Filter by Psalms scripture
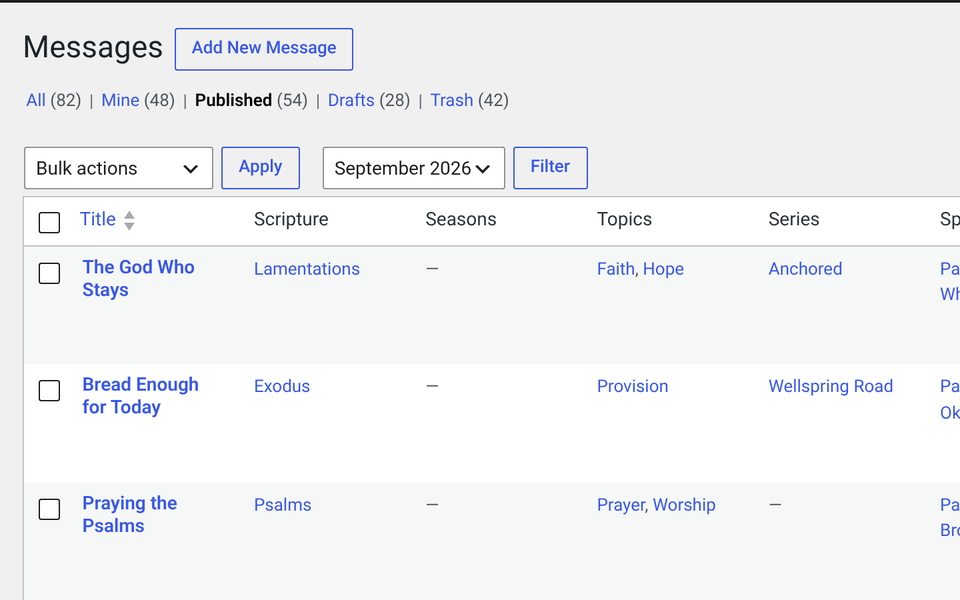Screen dimensions: 960x600 (282, 505)
